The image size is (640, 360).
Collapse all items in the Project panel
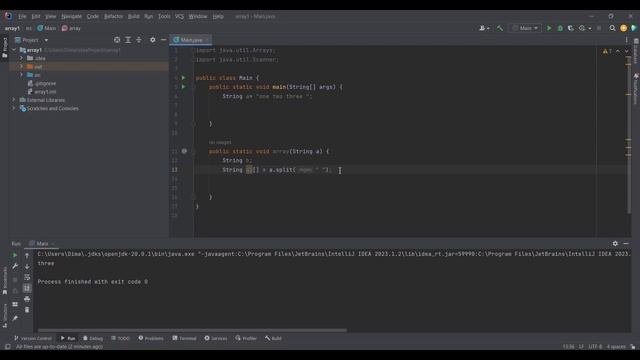coord(139,40)
